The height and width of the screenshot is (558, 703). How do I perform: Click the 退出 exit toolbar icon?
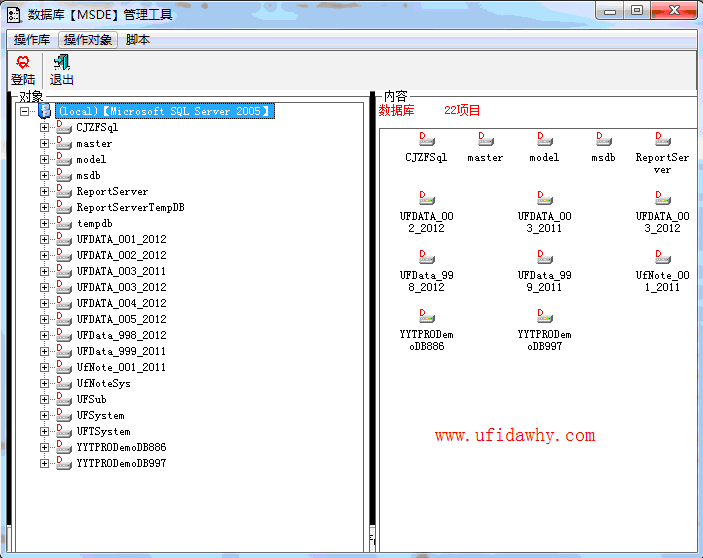[61, 70]
